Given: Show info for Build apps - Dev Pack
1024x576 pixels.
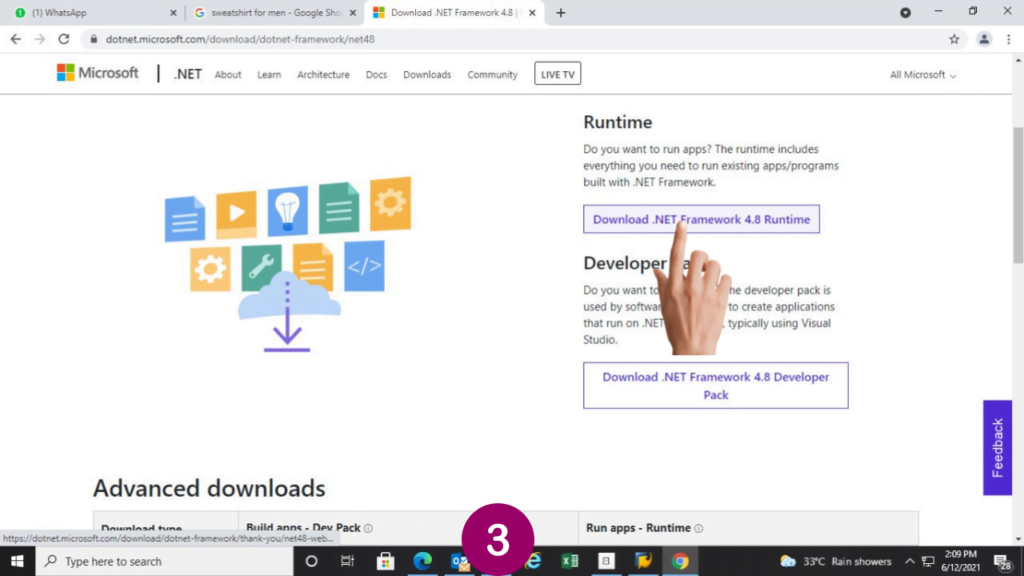Looking at the screenshot, I should click(368, 528).
